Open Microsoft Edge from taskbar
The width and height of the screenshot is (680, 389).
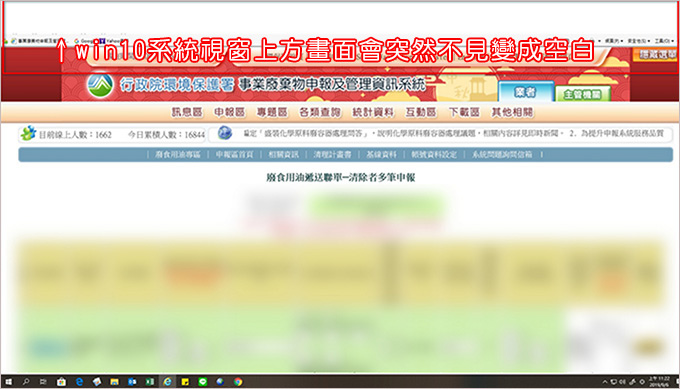(x=79, y=382)
